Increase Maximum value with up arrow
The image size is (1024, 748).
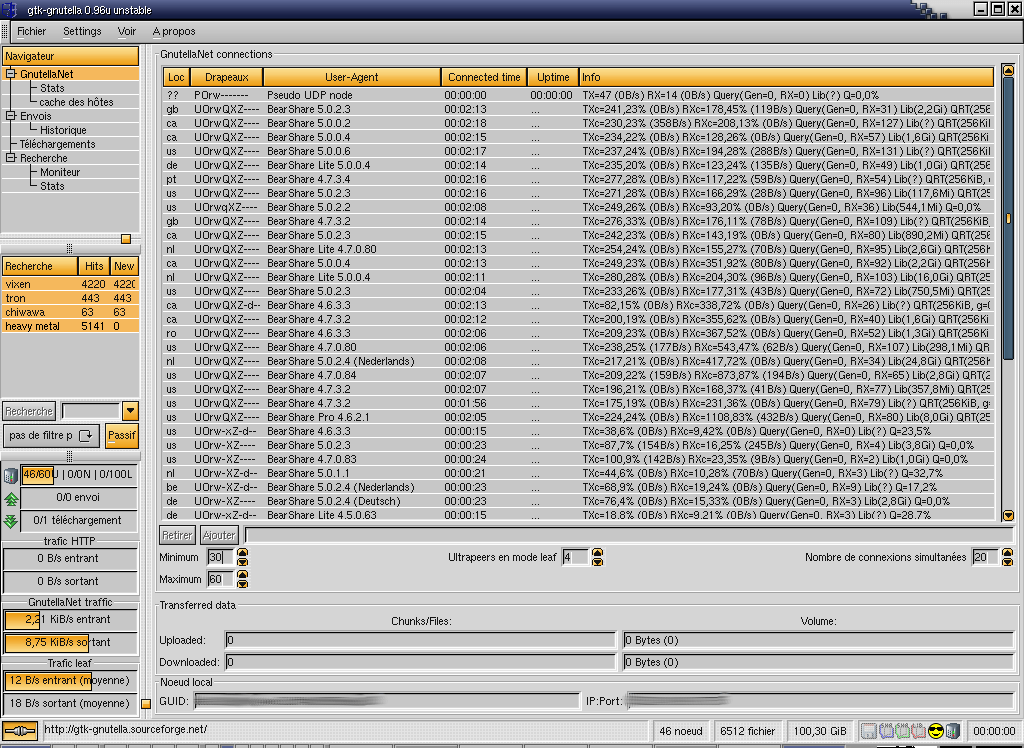pos(242,575)
